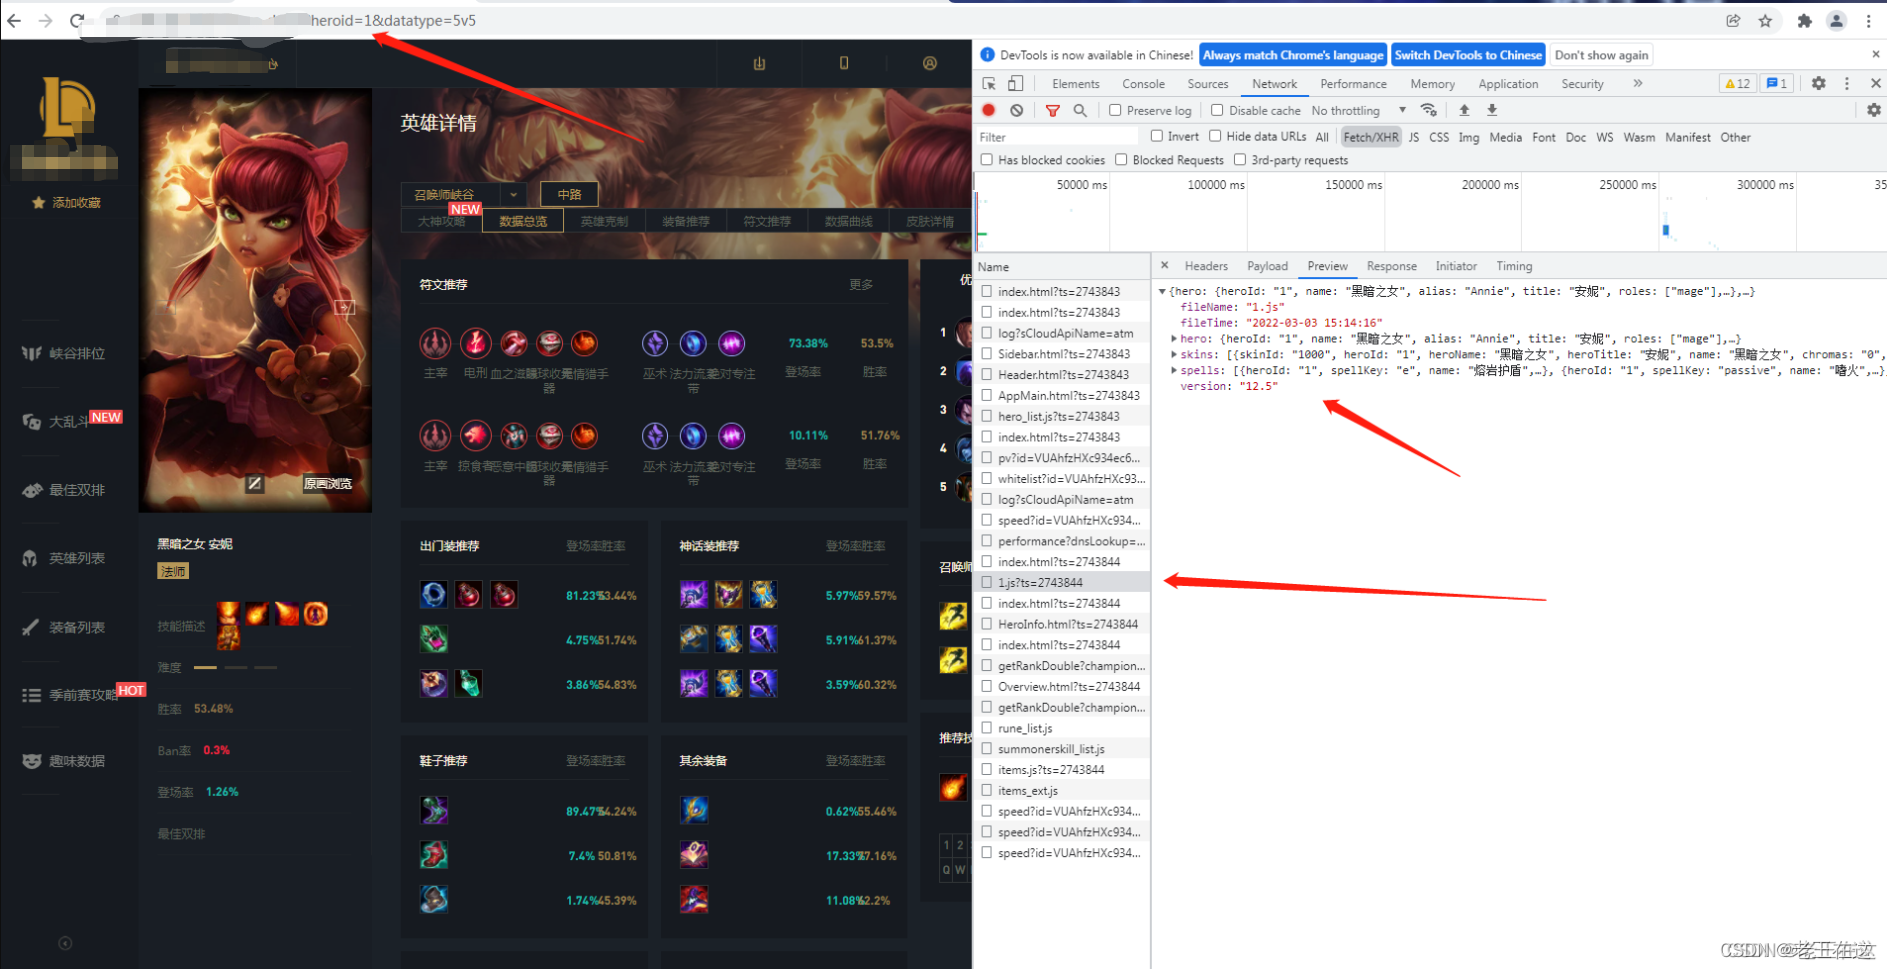Check Blocked Requests option

click(1121, 160)
